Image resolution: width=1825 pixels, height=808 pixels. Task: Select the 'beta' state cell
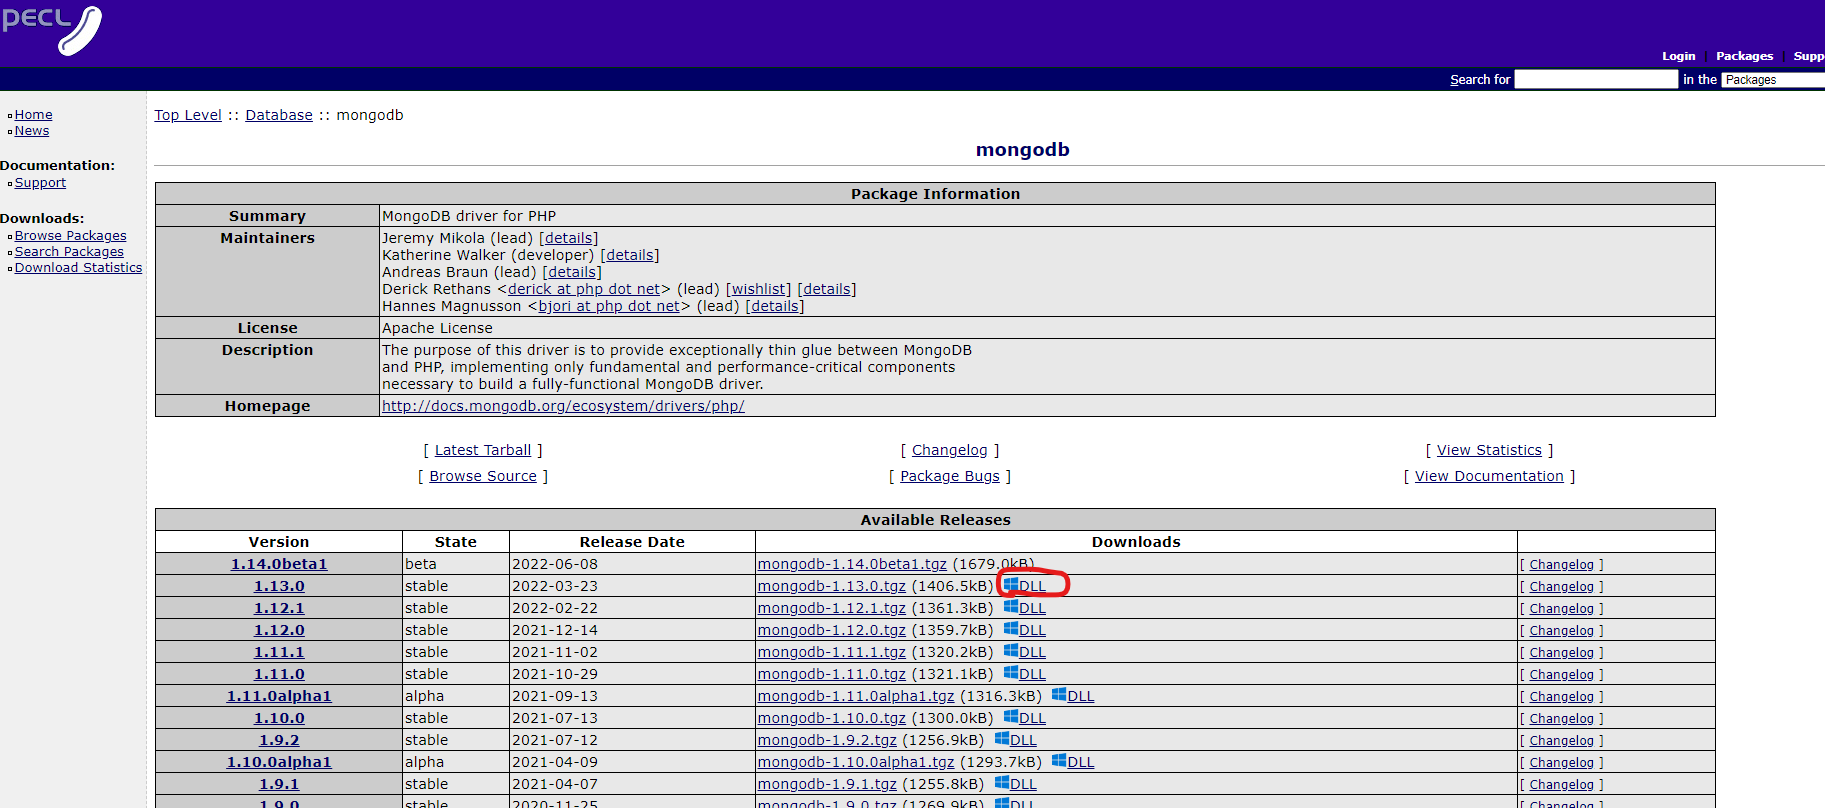click(x=456, y=564)
